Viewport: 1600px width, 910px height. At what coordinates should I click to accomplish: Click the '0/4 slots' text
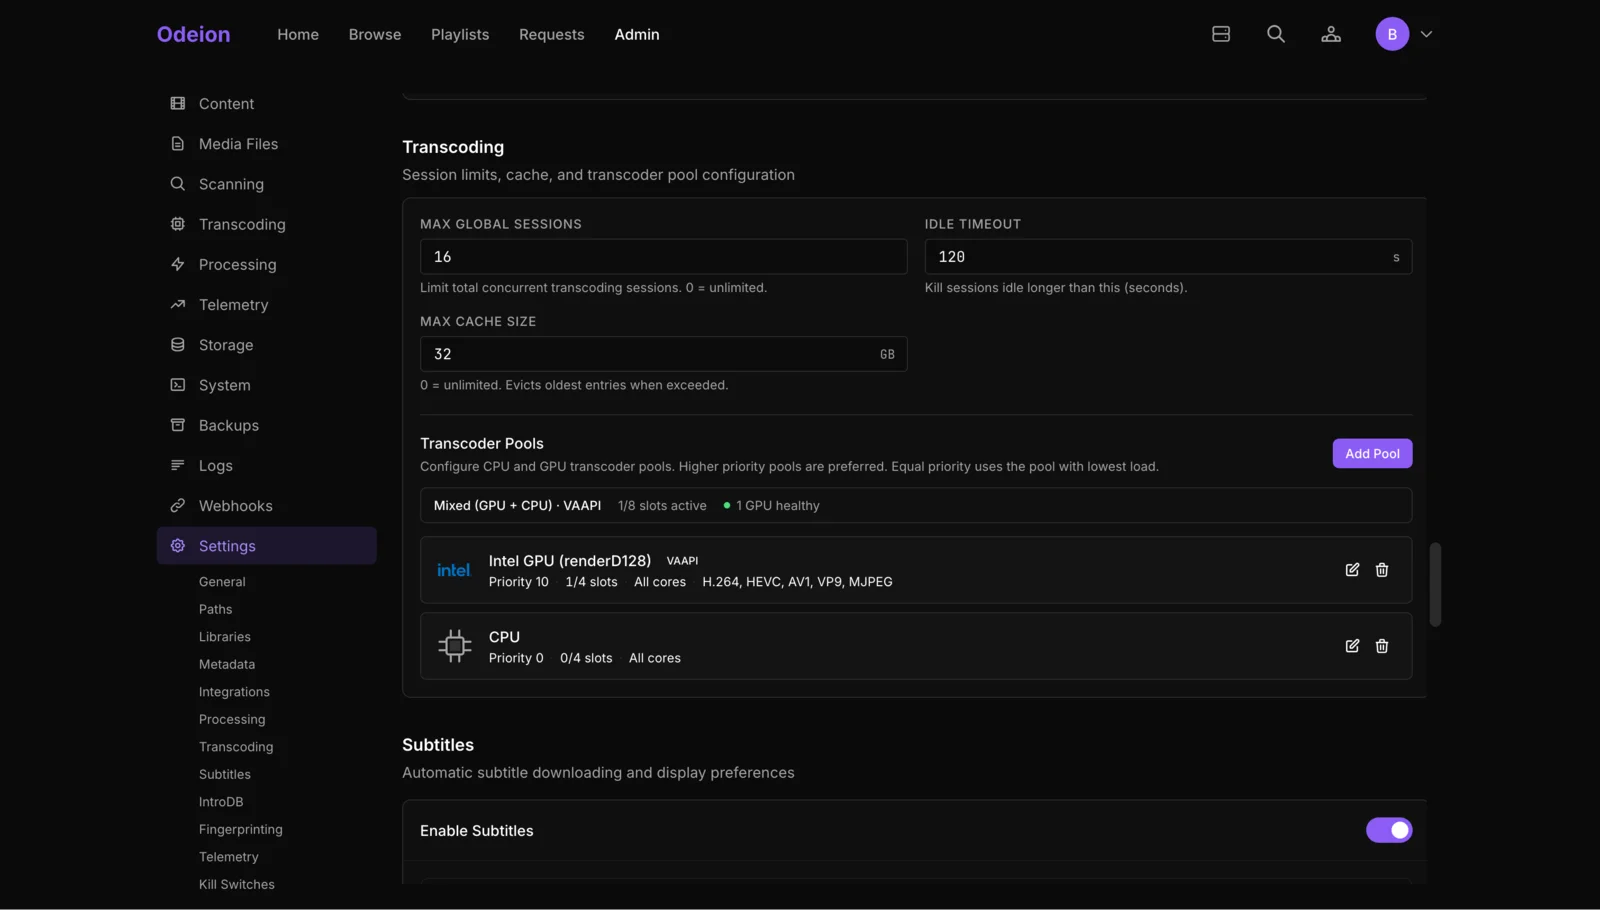(586, 658)
